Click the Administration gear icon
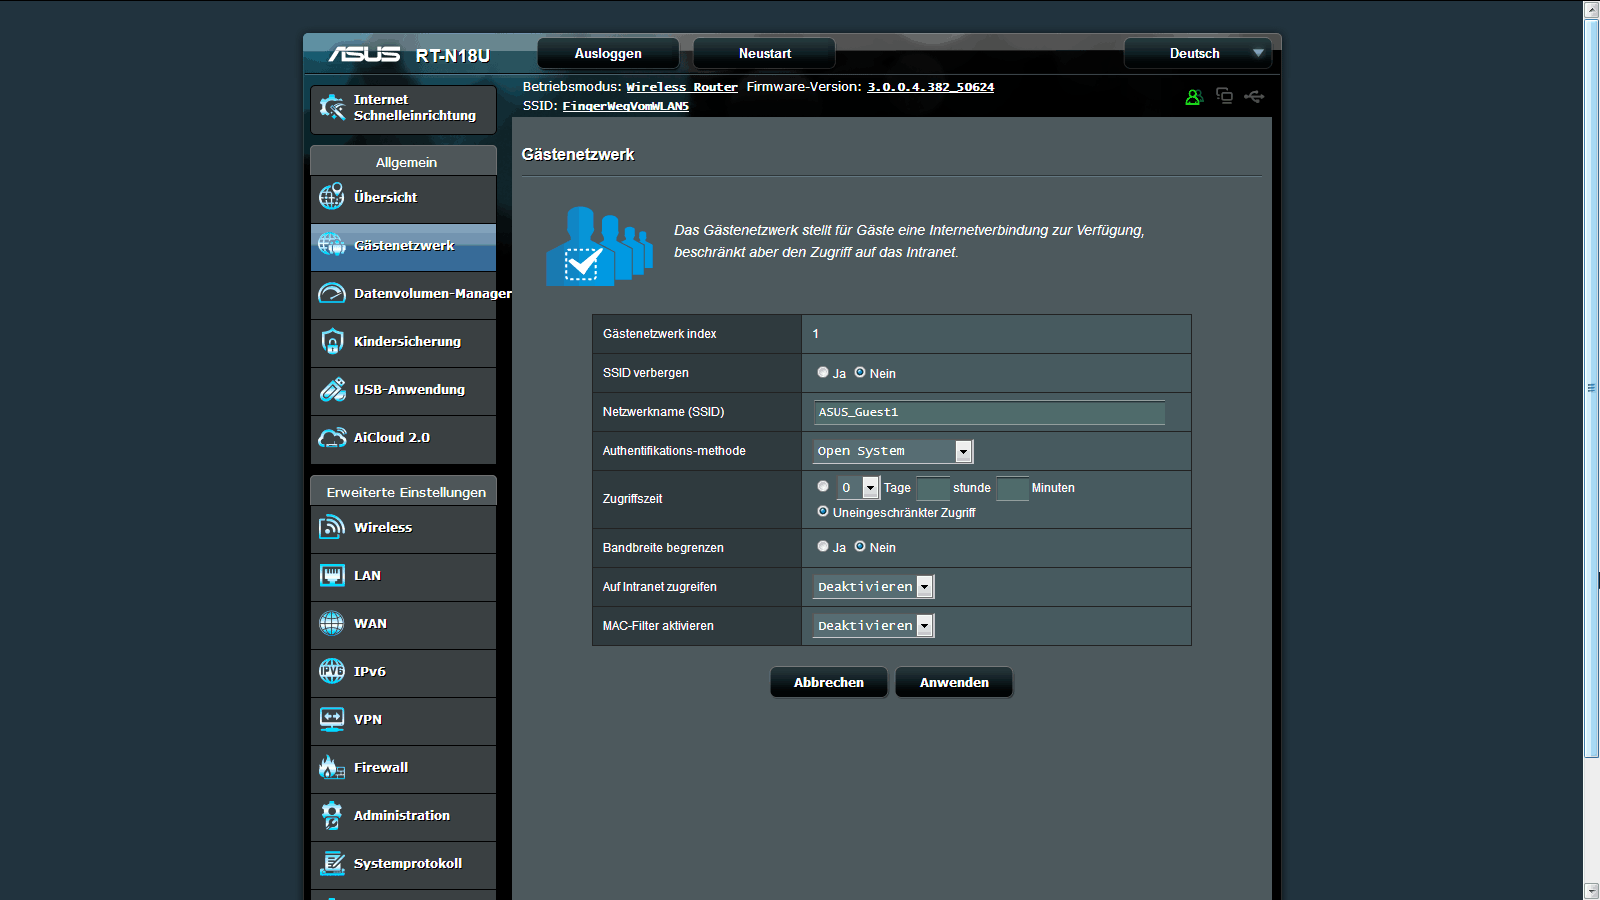Viewport: 1600px width, 900px height. (332, 815)
